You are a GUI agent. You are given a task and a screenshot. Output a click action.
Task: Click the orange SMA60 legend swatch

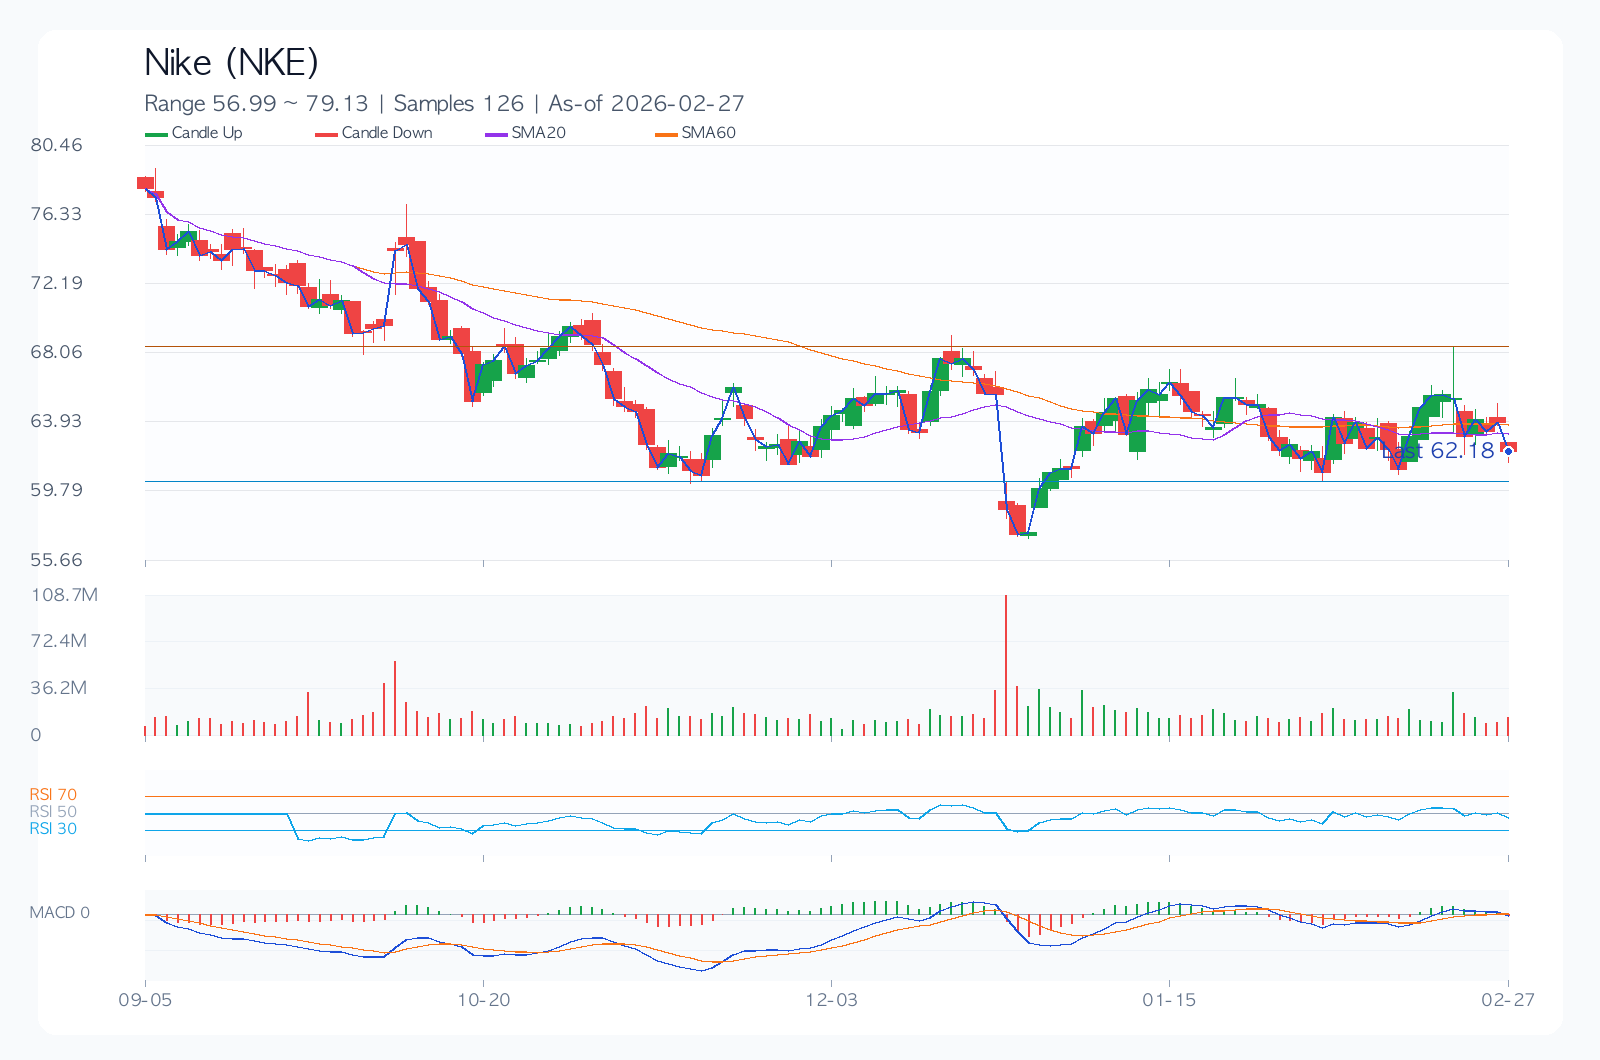pyautogui.click(x=667, y=134)
